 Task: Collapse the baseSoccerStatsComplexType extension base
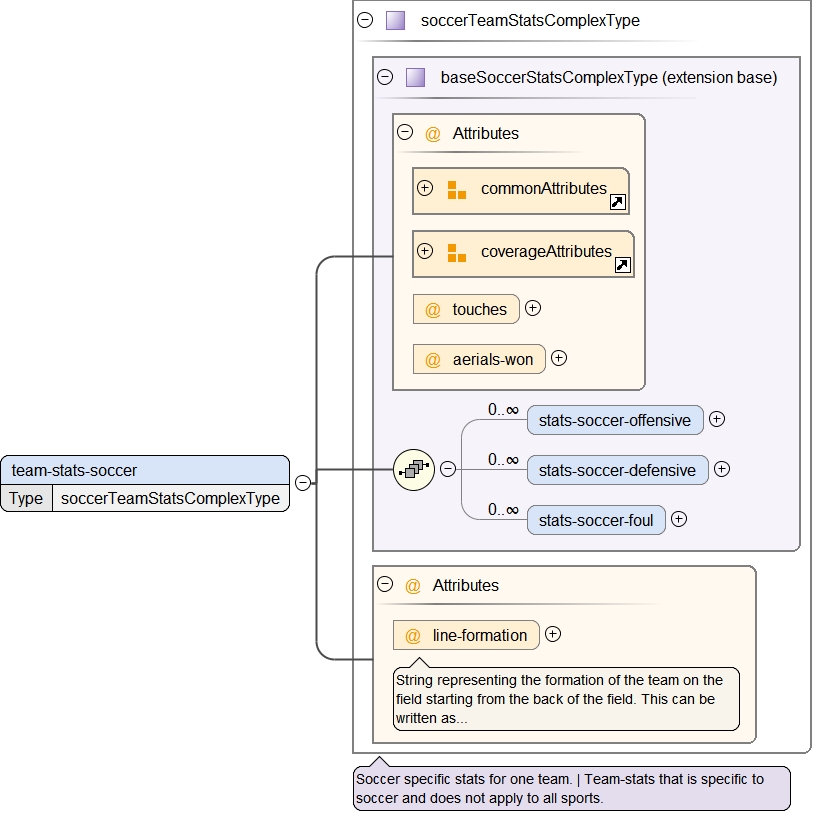pyautogui.click(x=385, y=77)
